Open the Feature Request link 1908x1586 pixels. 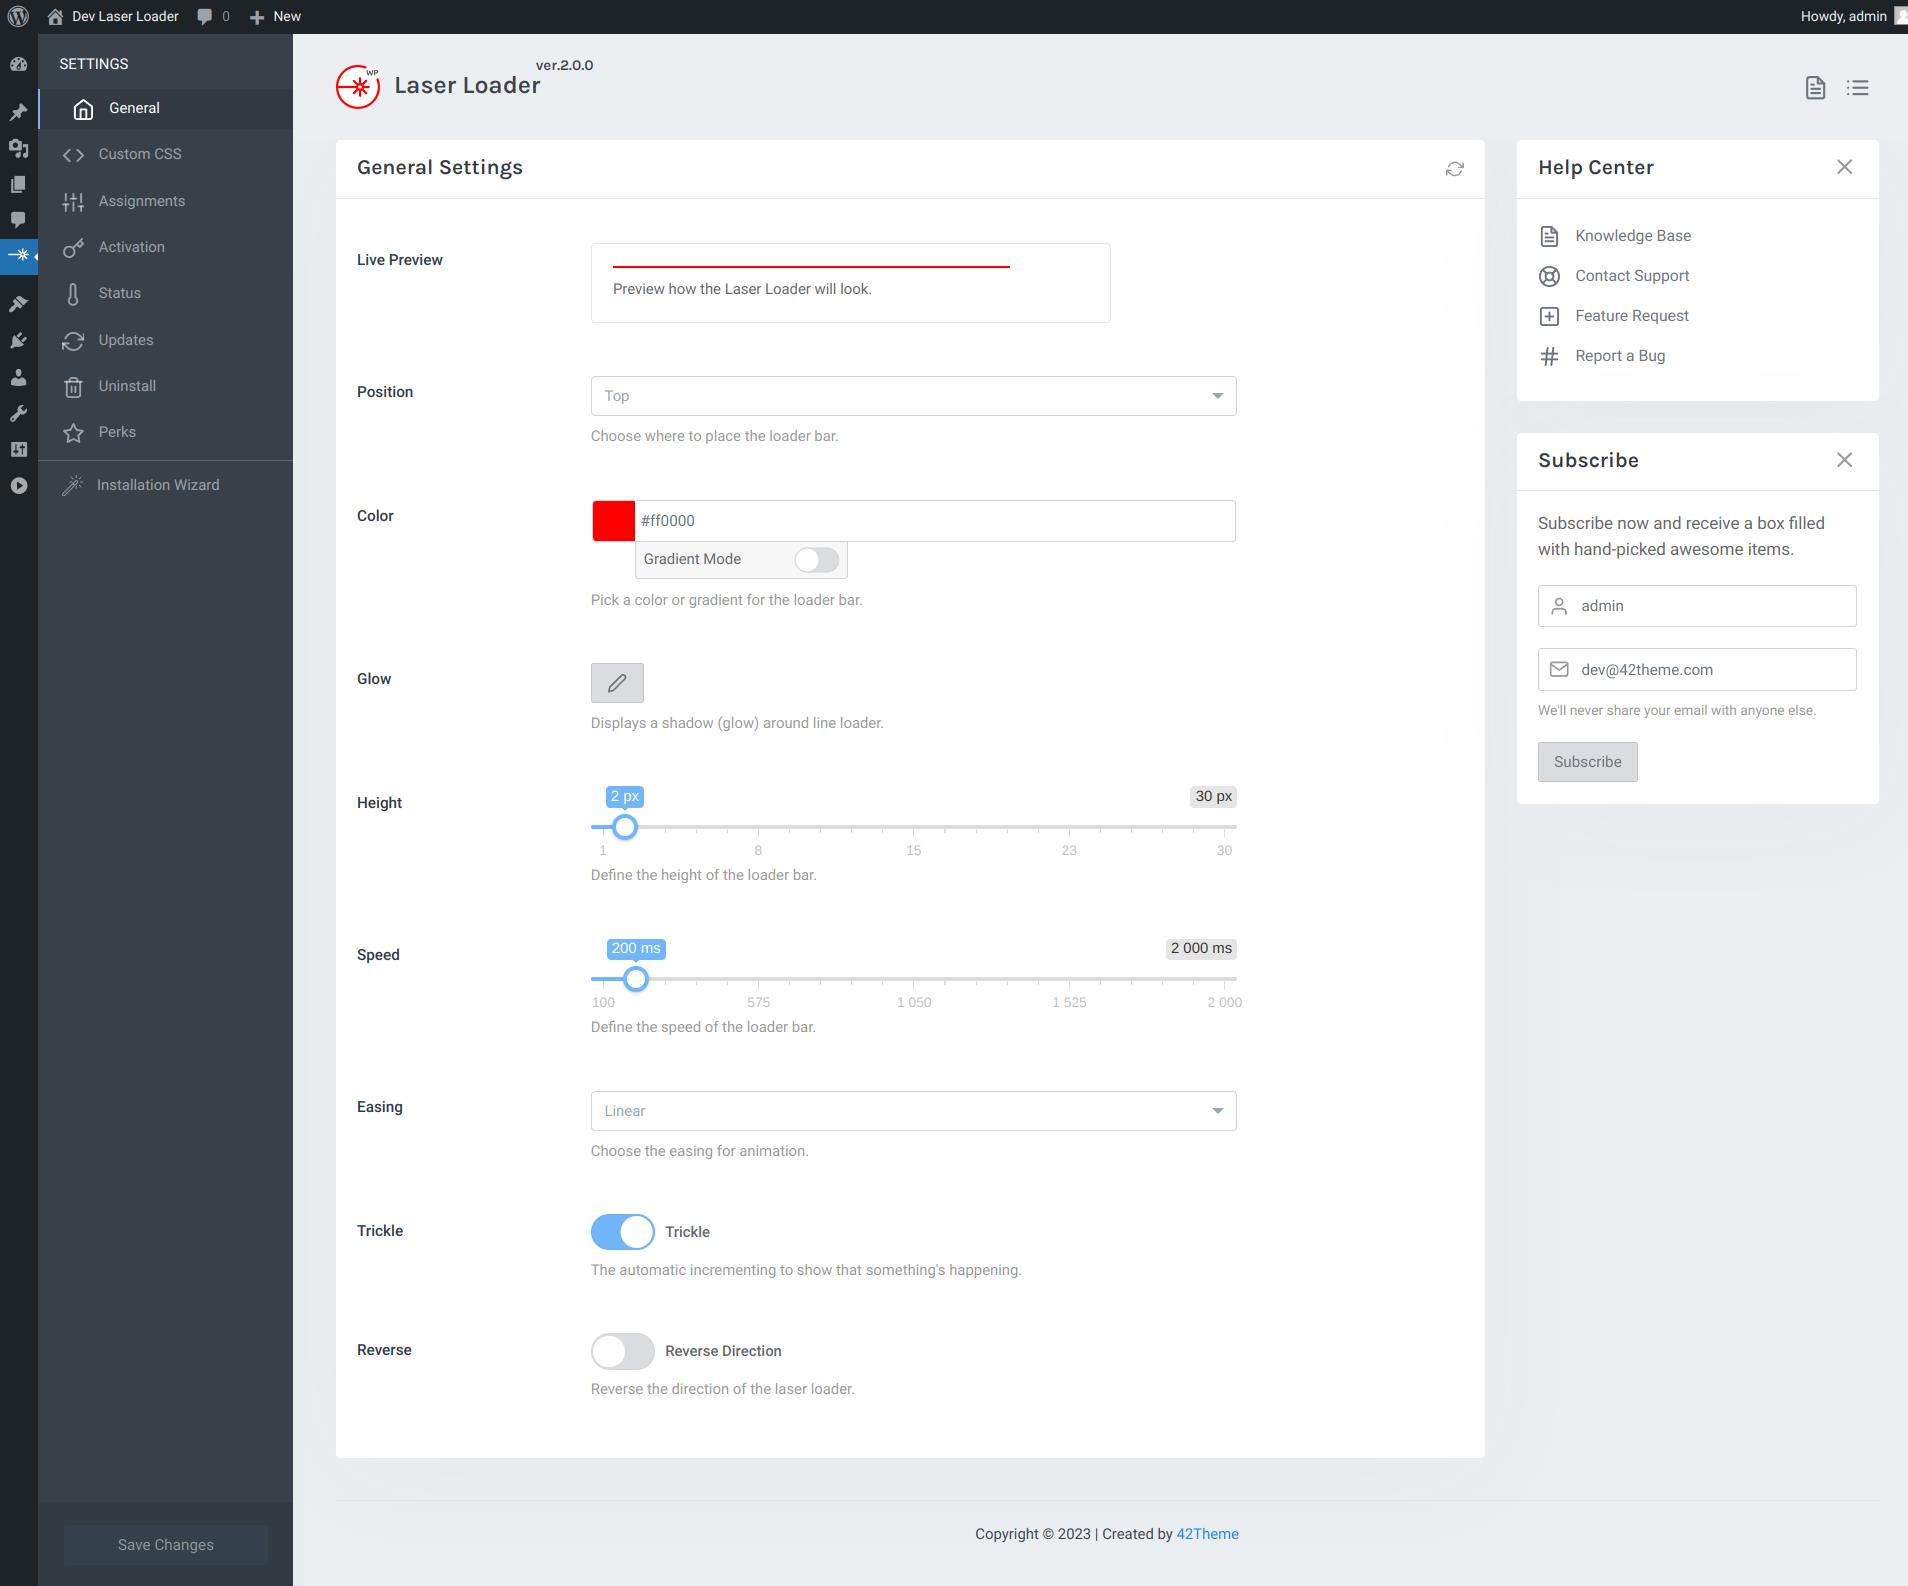[x=1632, y=316]
